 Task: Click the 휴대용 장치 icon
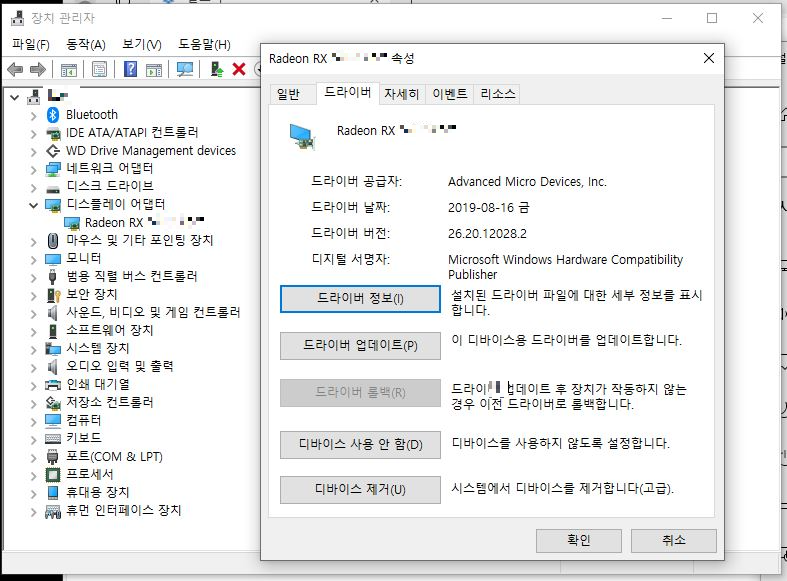pos(53,493)
